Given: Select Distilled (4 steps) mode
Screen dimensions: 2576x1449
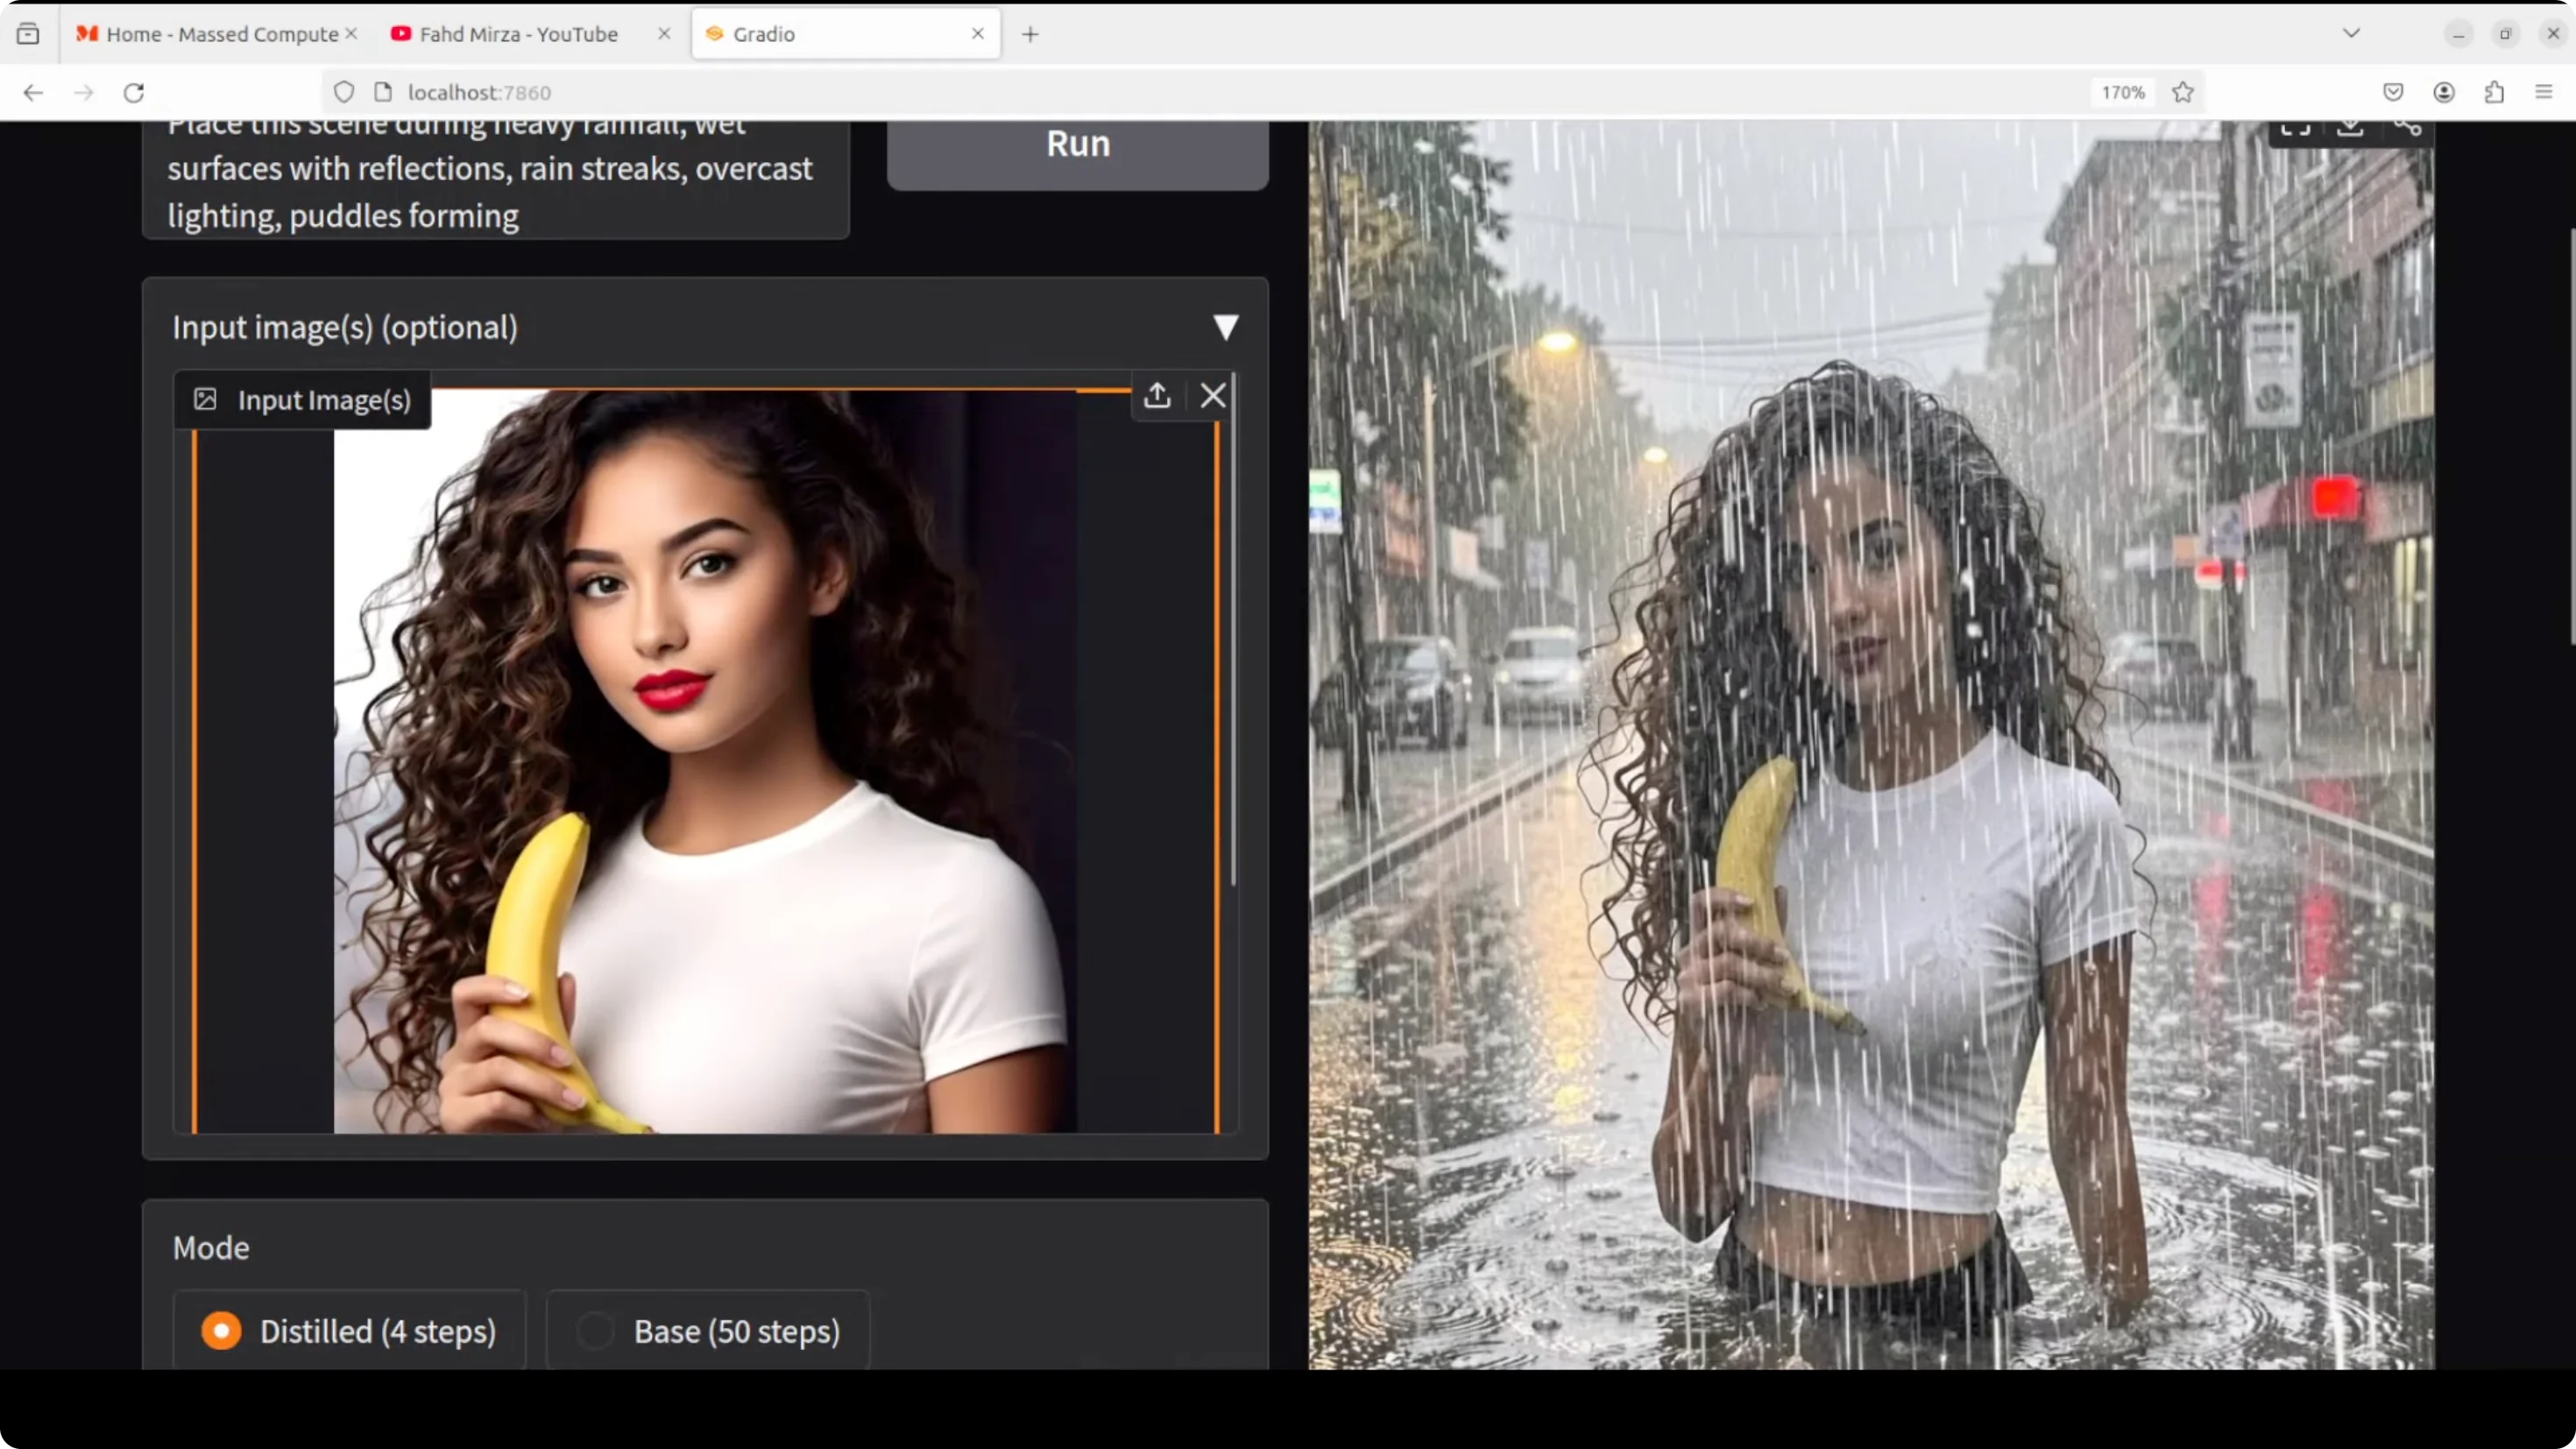Looking at the screenshot, I should pyautogui.click(x=222, y=1331).
